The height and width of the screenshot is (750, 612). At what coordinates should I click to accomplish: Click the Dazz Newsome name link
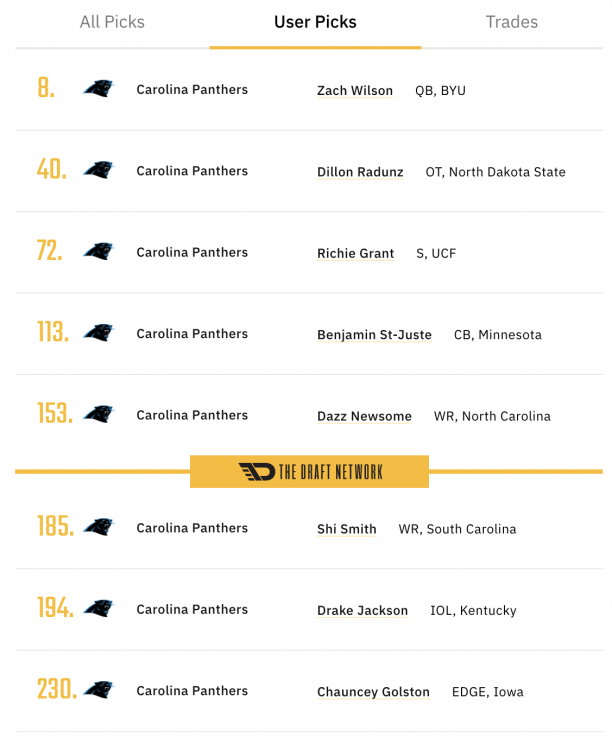[364, 417]
